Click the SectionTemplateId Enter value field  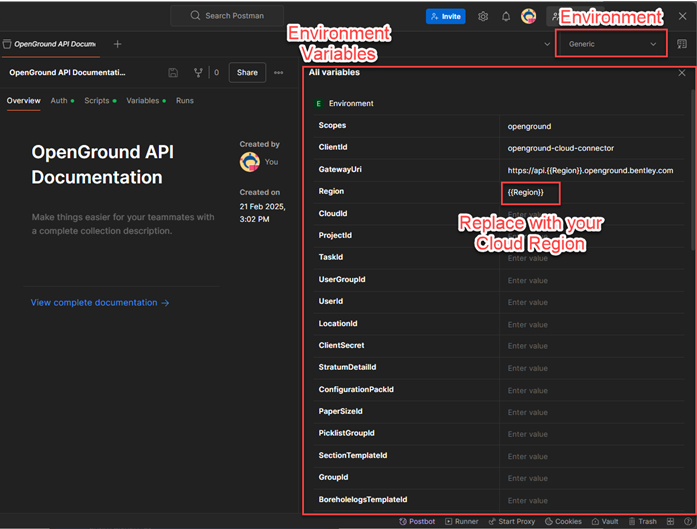[x=592, y=456]
